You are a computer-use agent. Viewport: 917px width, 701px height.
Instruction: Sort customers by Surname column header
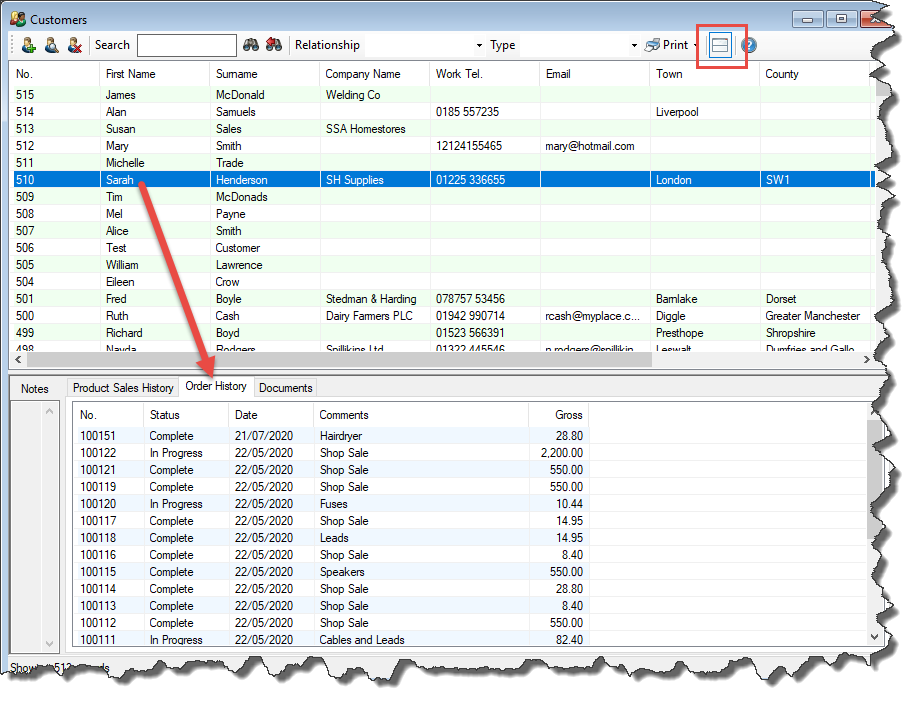[237, 74]
